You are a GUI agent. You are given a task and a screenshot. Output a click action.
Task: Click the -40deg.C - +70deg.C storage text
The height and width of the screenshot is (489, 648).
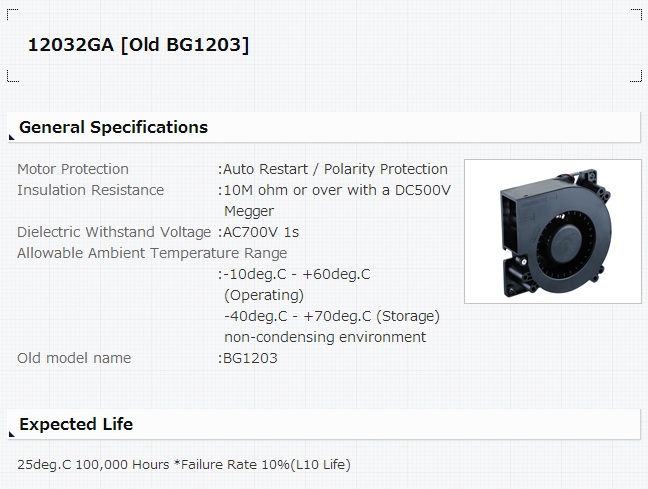point(332,316)
